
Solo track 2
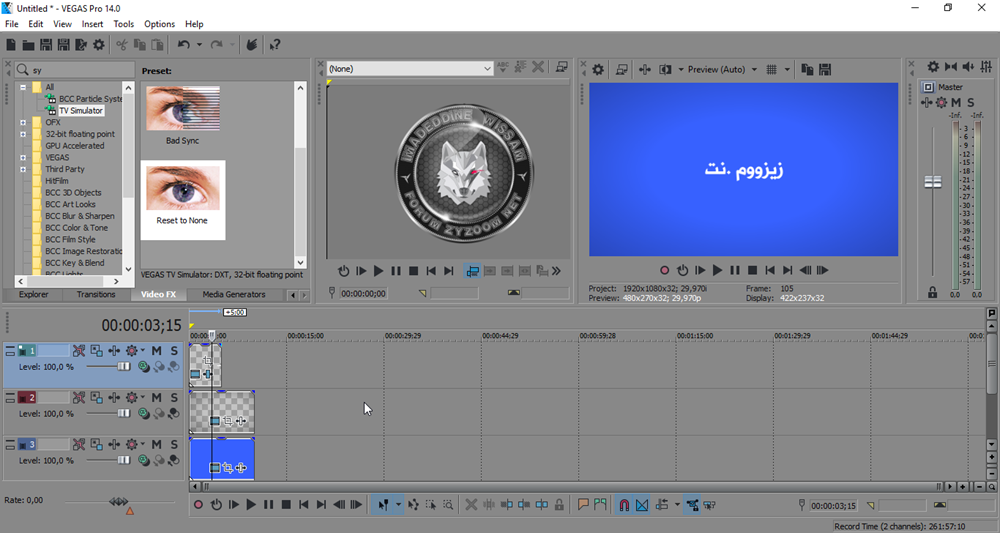pos(174,398)
